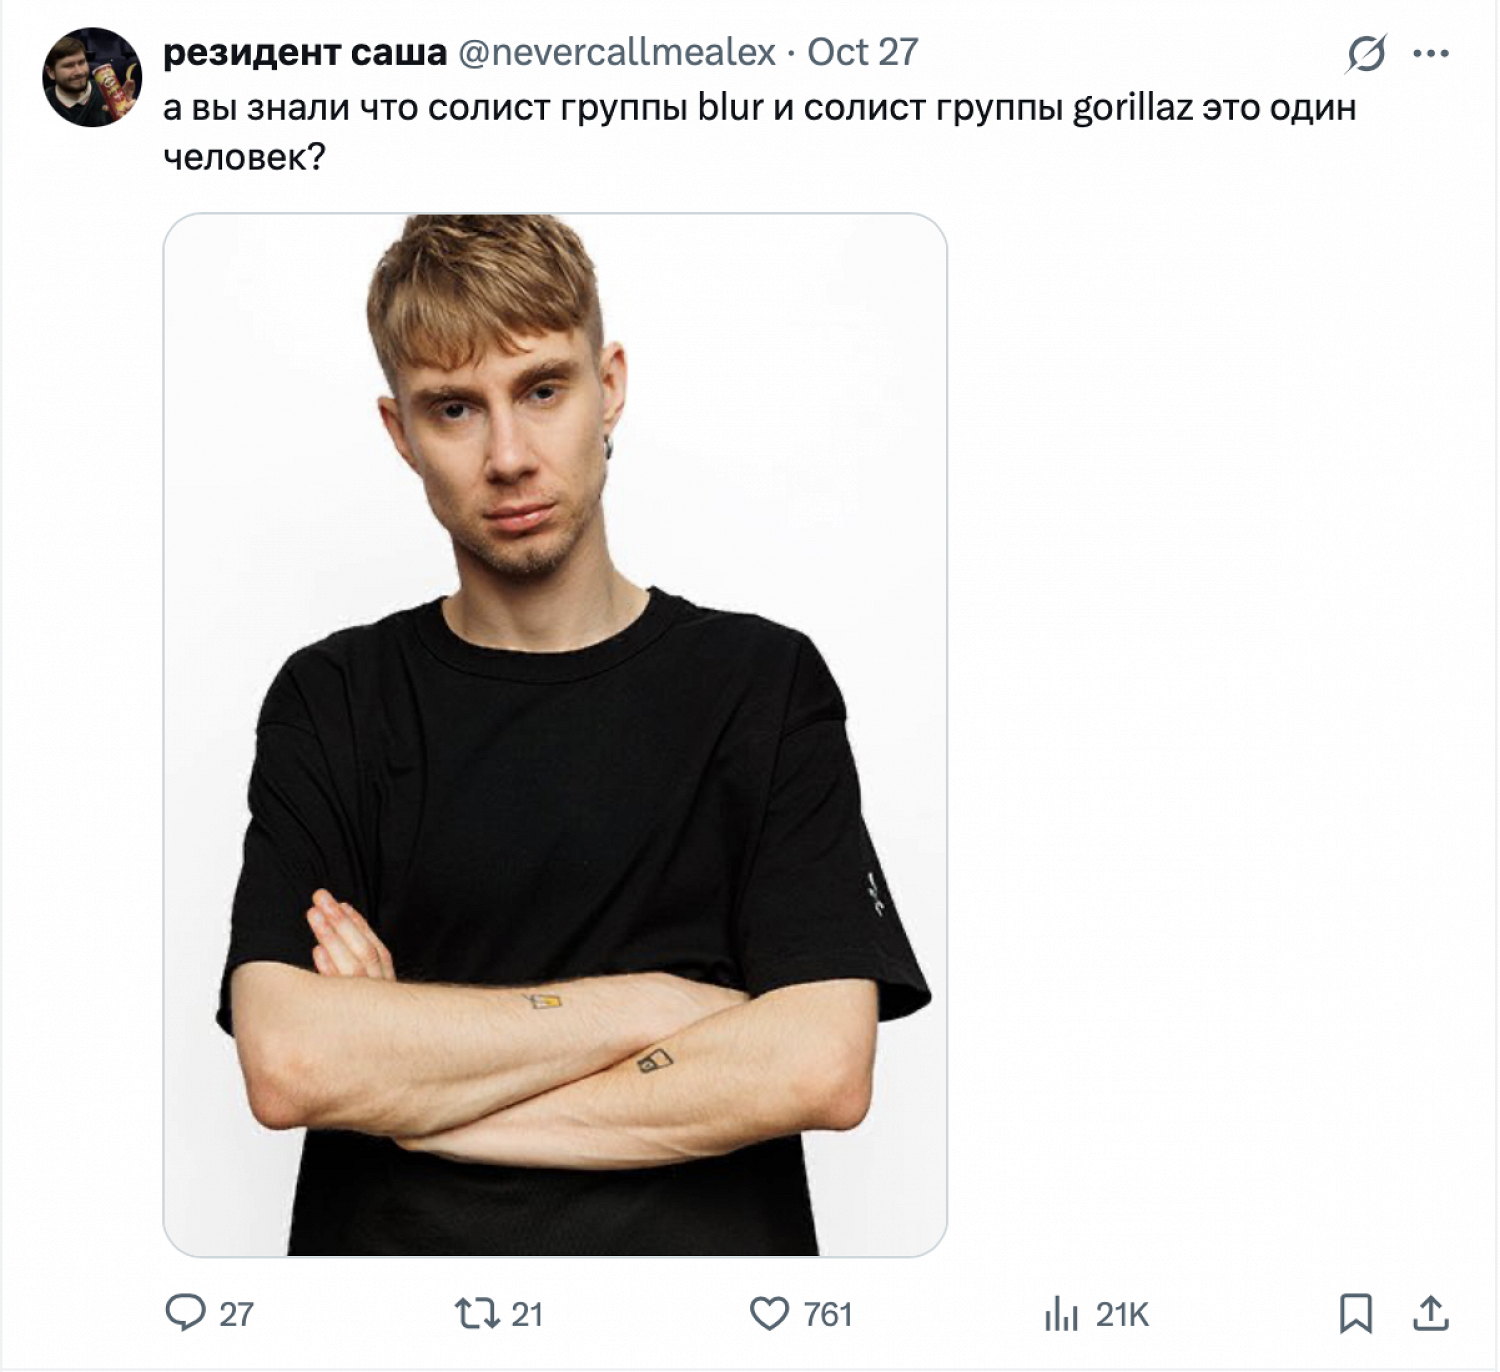
Task: Click the repost arrows icon
Action: click(477, 1312)
